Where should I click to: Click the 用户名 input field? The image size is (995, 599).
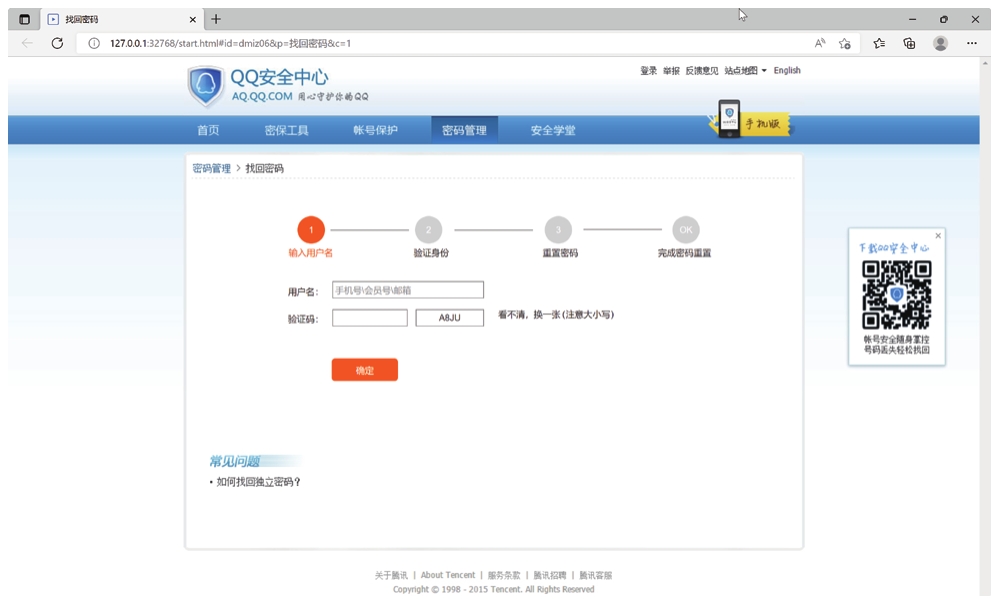(x=407, y=290)
